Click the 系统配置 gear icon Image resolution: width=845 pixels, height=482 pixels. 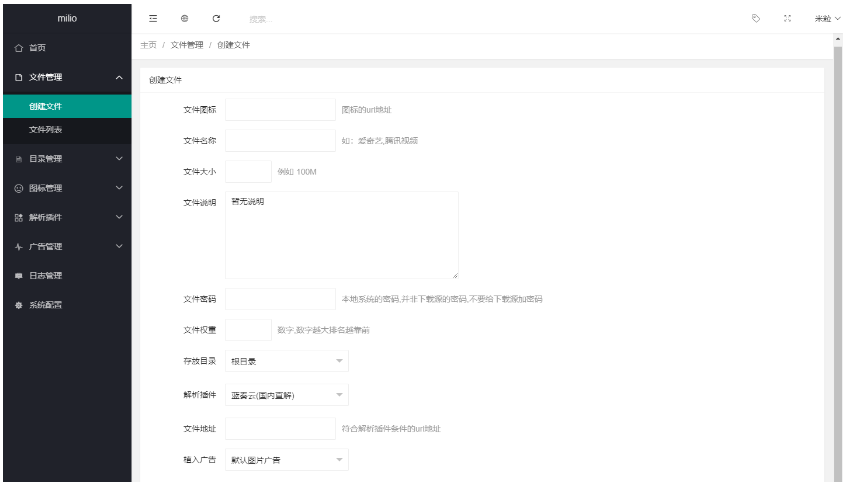click(x=19, y=305)
